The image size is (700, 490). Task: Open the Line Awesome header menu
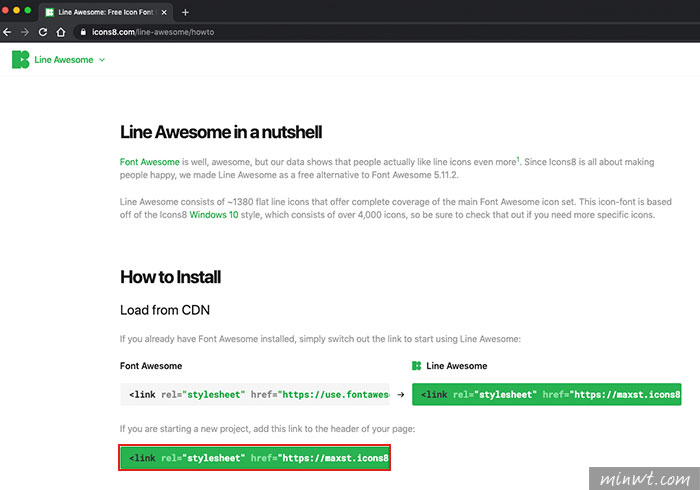click(x=64, y=60)
